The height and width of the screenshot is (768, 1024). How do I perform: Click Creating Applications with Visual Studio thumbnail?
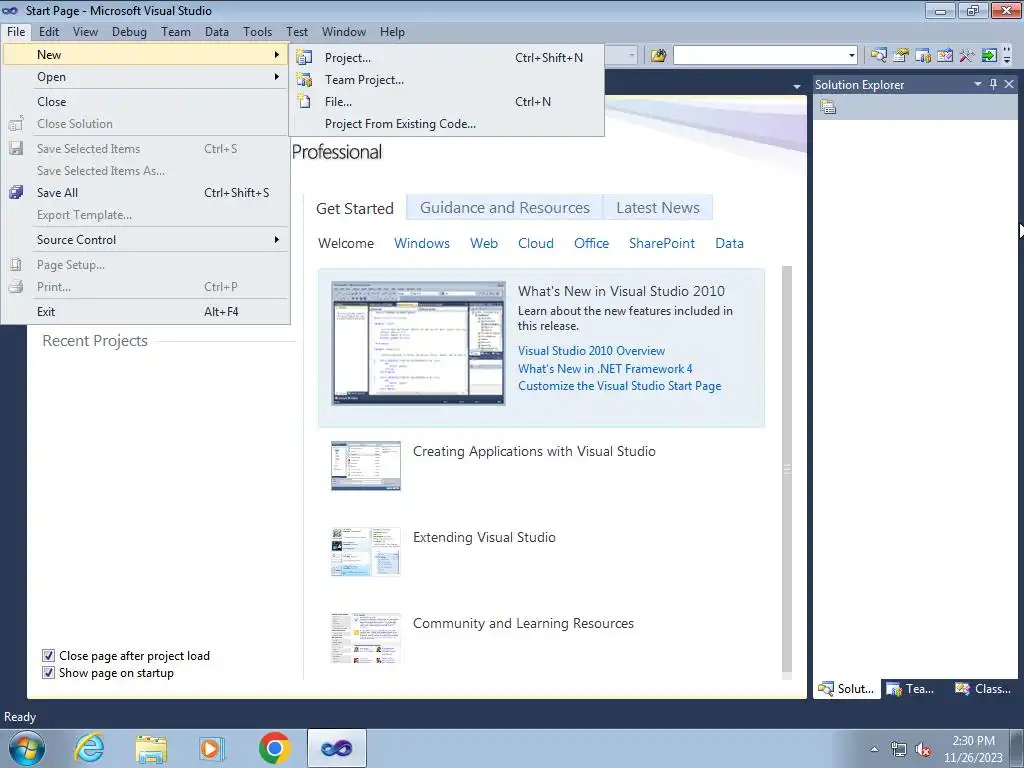point(366,466)
